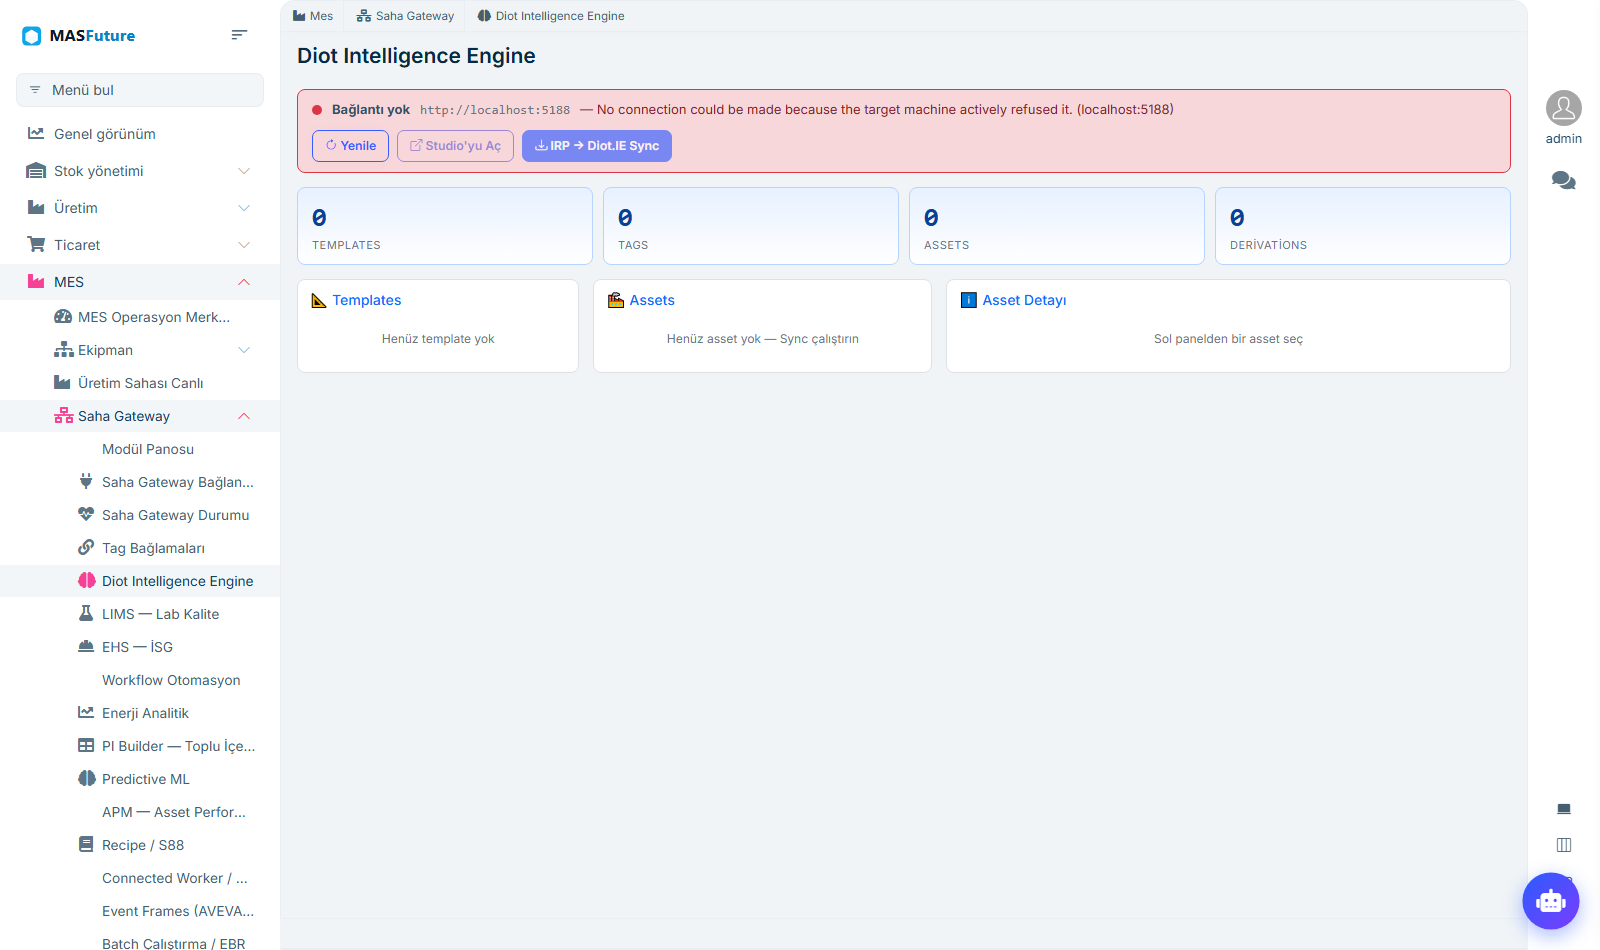Screen dimensions: 1600x950
Task: Click the laptop icon in right rail
Action: tap(1564, 809)
